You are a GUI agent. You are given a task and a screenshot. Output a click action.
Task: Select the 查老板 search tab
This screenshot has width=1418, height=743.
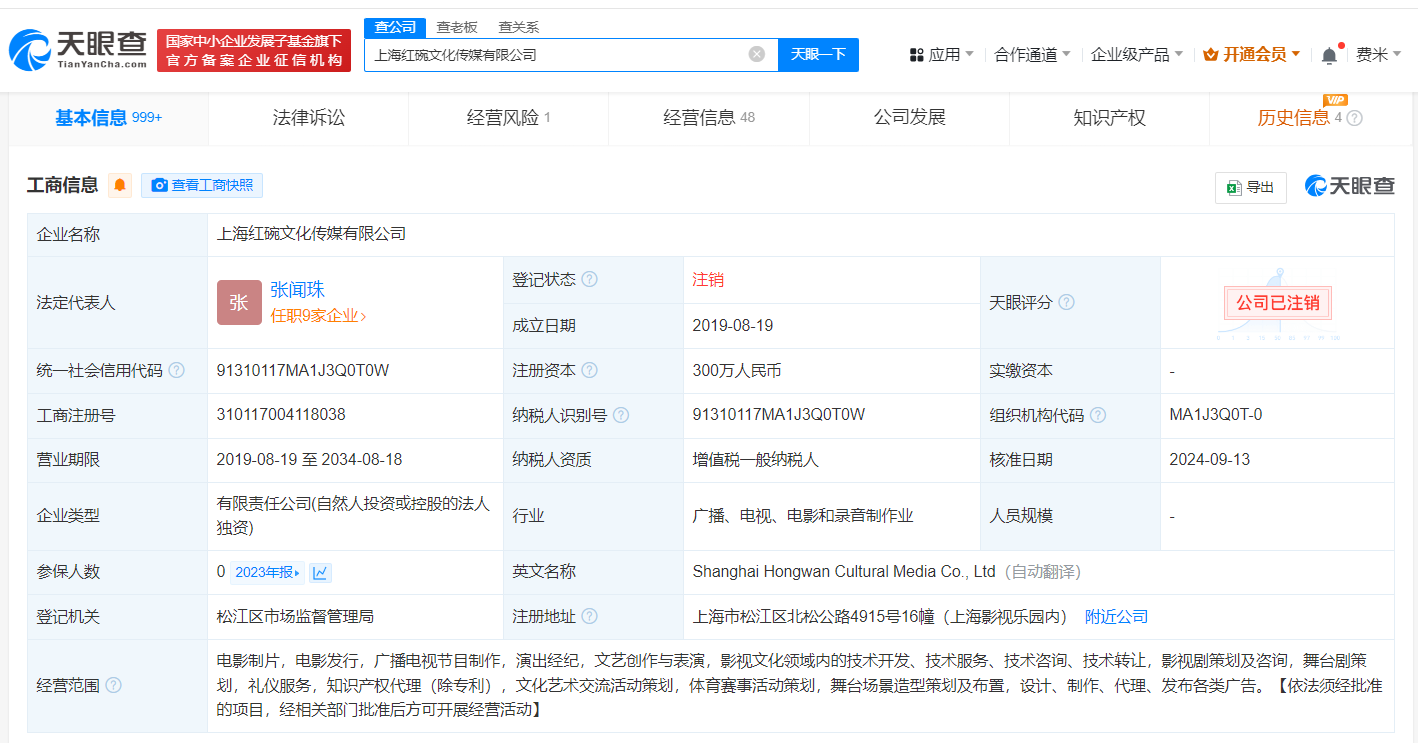[455, 27]
